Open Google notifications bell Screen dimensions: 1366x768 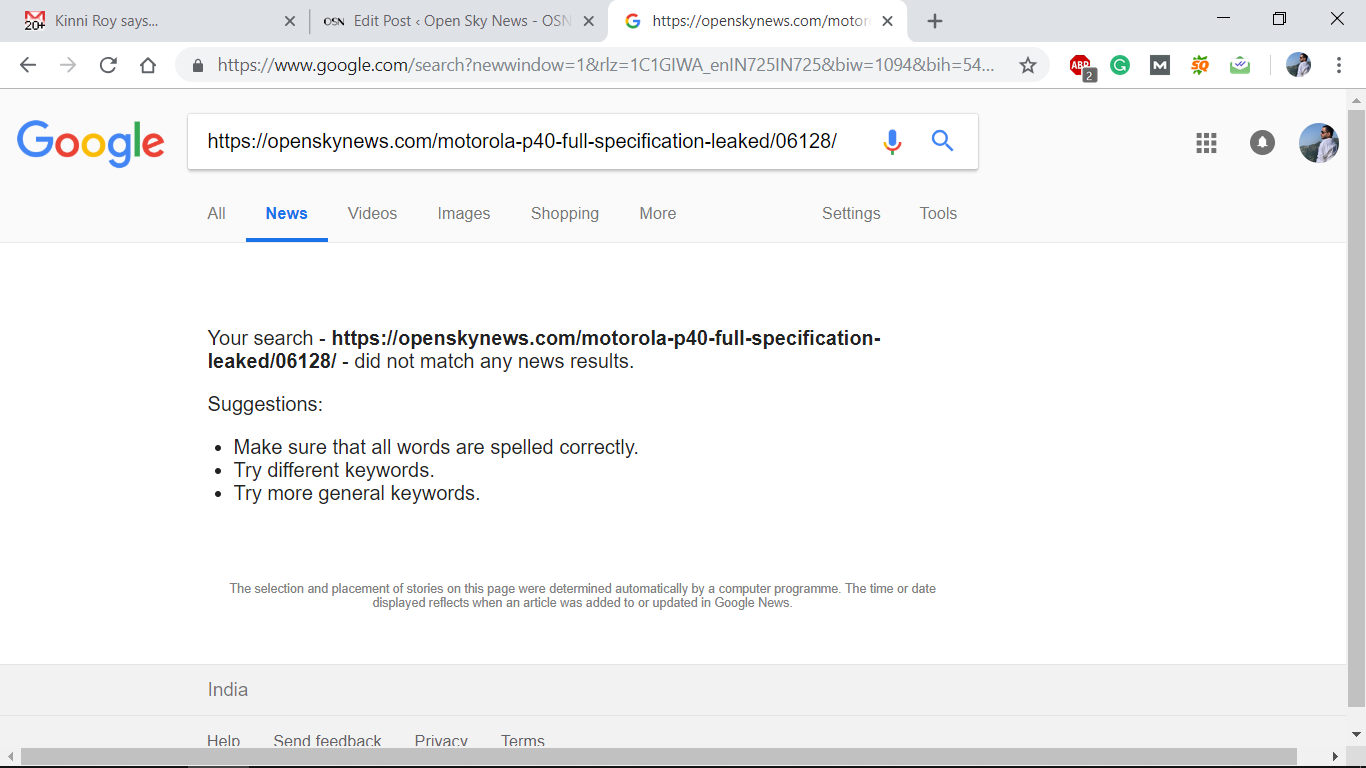coord(1262,143)
